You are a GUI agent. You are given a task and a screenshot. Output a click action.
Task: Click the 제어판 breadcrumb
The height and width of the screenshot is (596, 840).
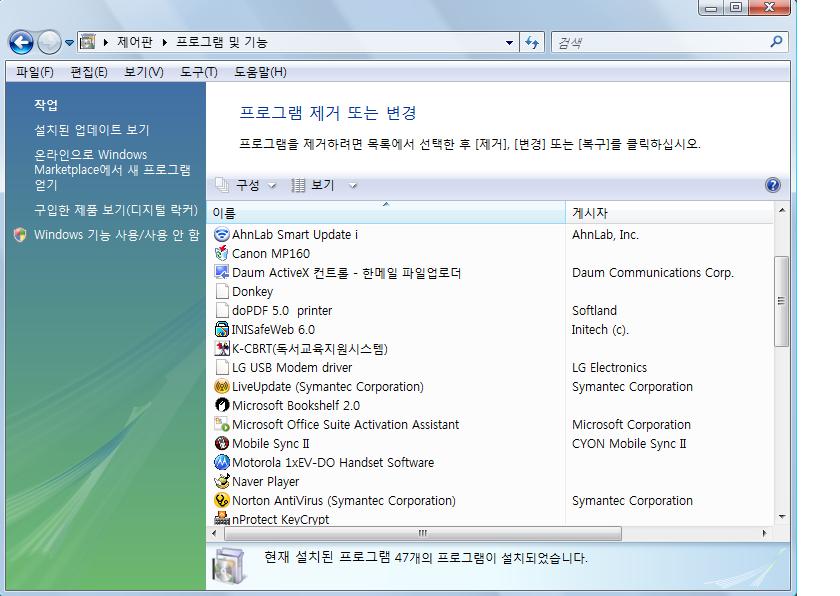click(x=134, y=42)
